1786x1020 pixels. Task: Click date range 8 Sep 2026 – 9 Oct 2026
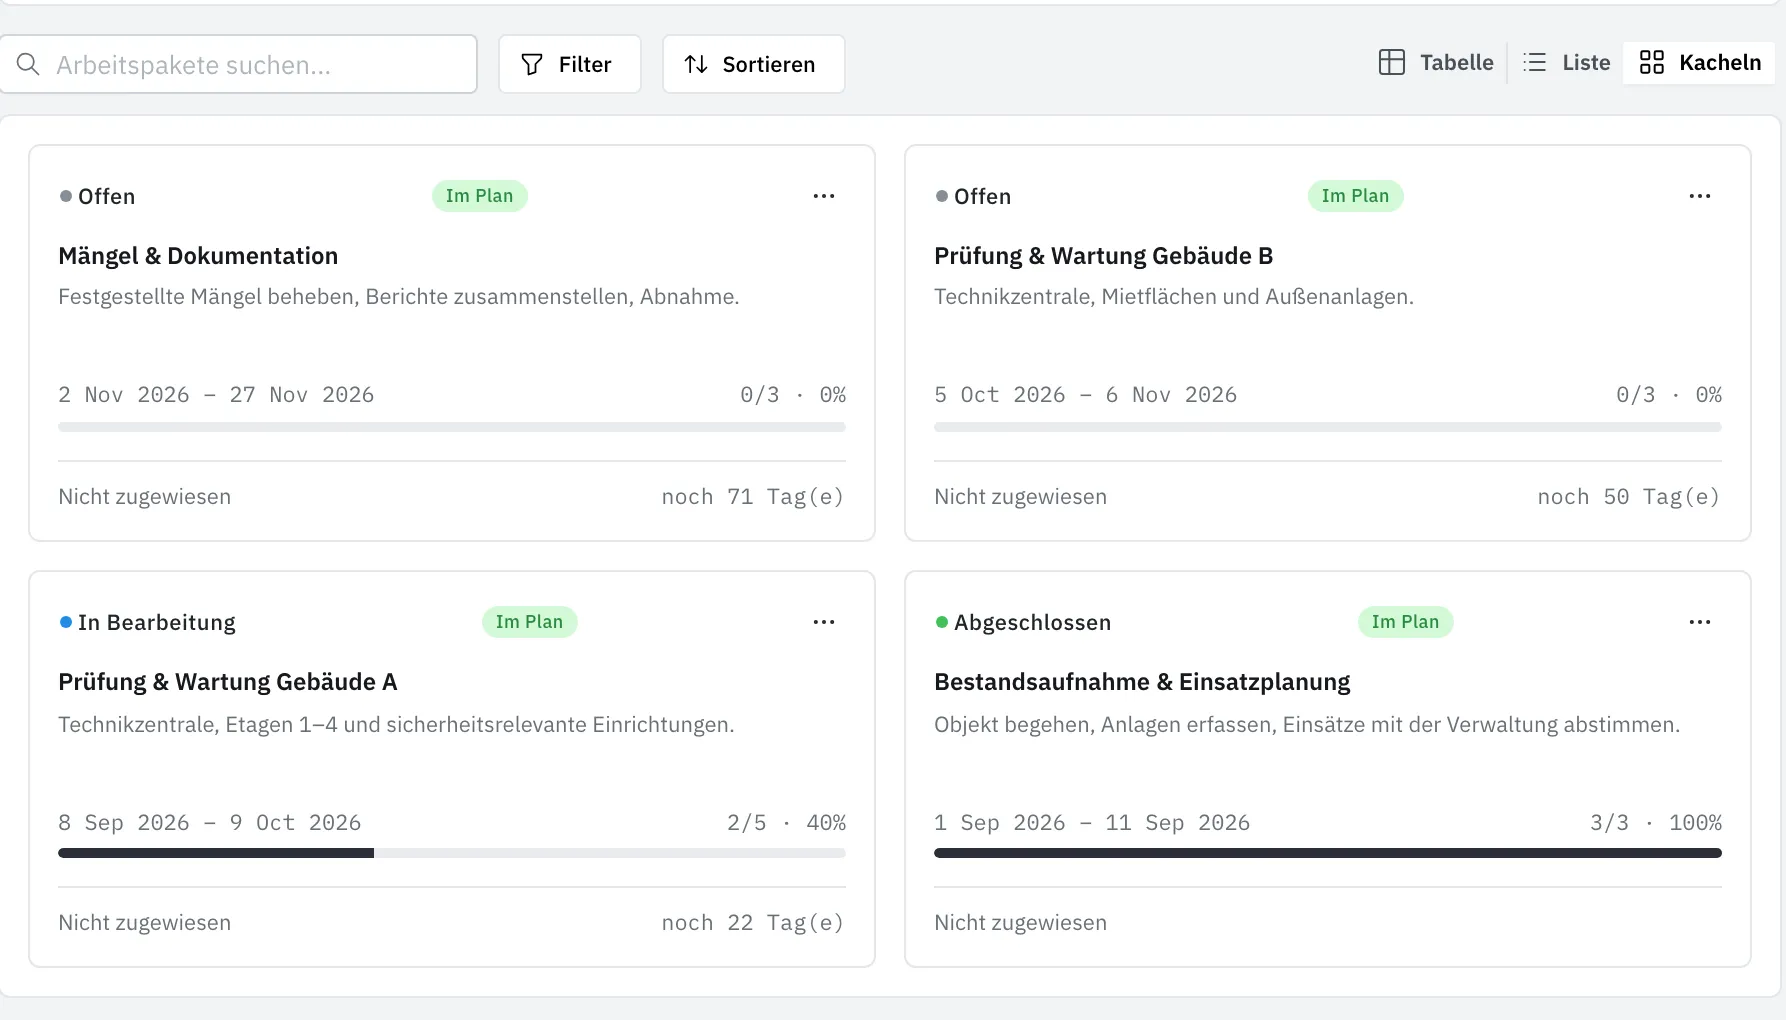click(x=210, y=823)
